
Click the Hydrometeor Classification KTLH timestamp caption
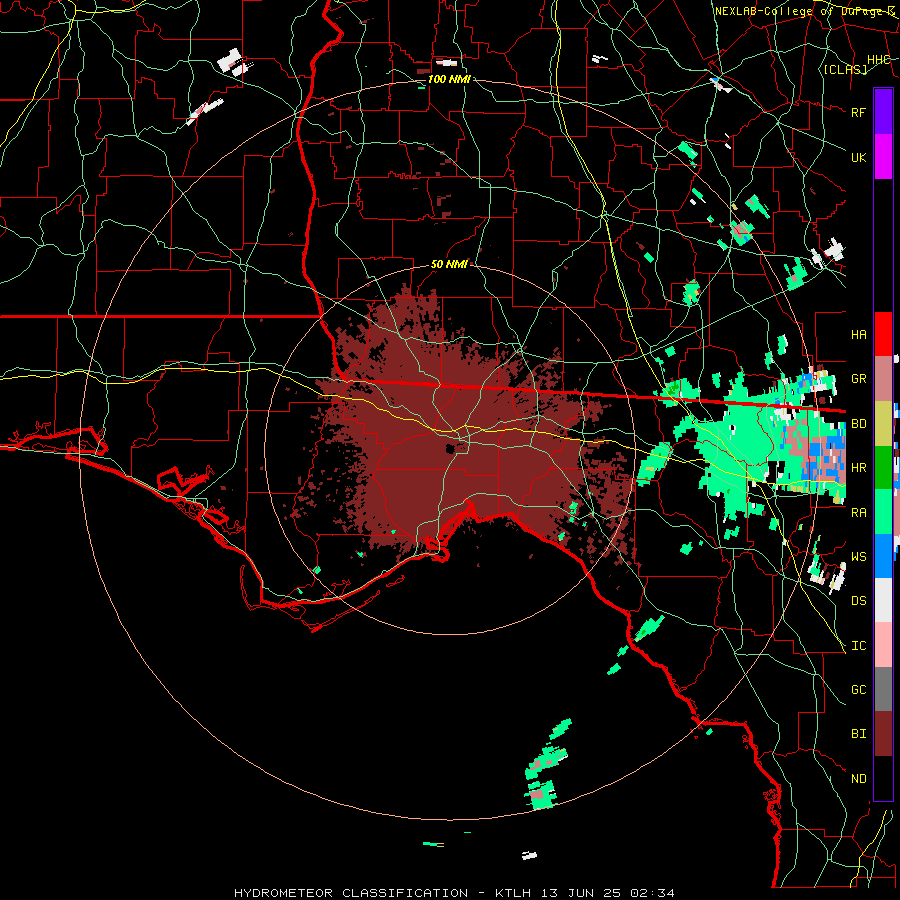pos(454,893)
